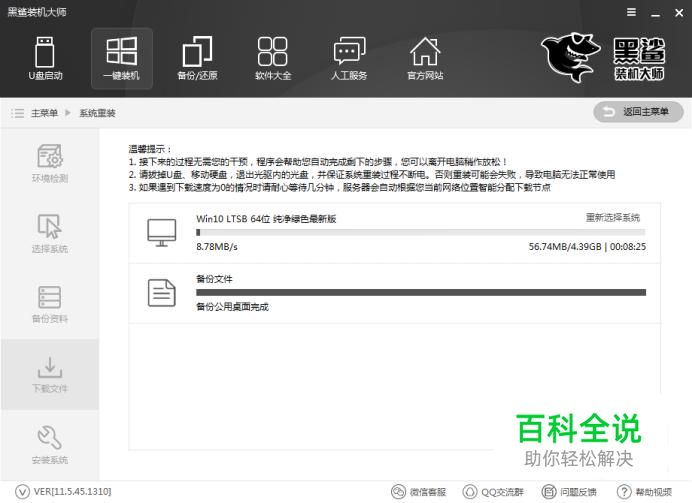Click 重新选择系统 link
The height and width of the screenshot is (503, 692).
[x=613, y=218]
